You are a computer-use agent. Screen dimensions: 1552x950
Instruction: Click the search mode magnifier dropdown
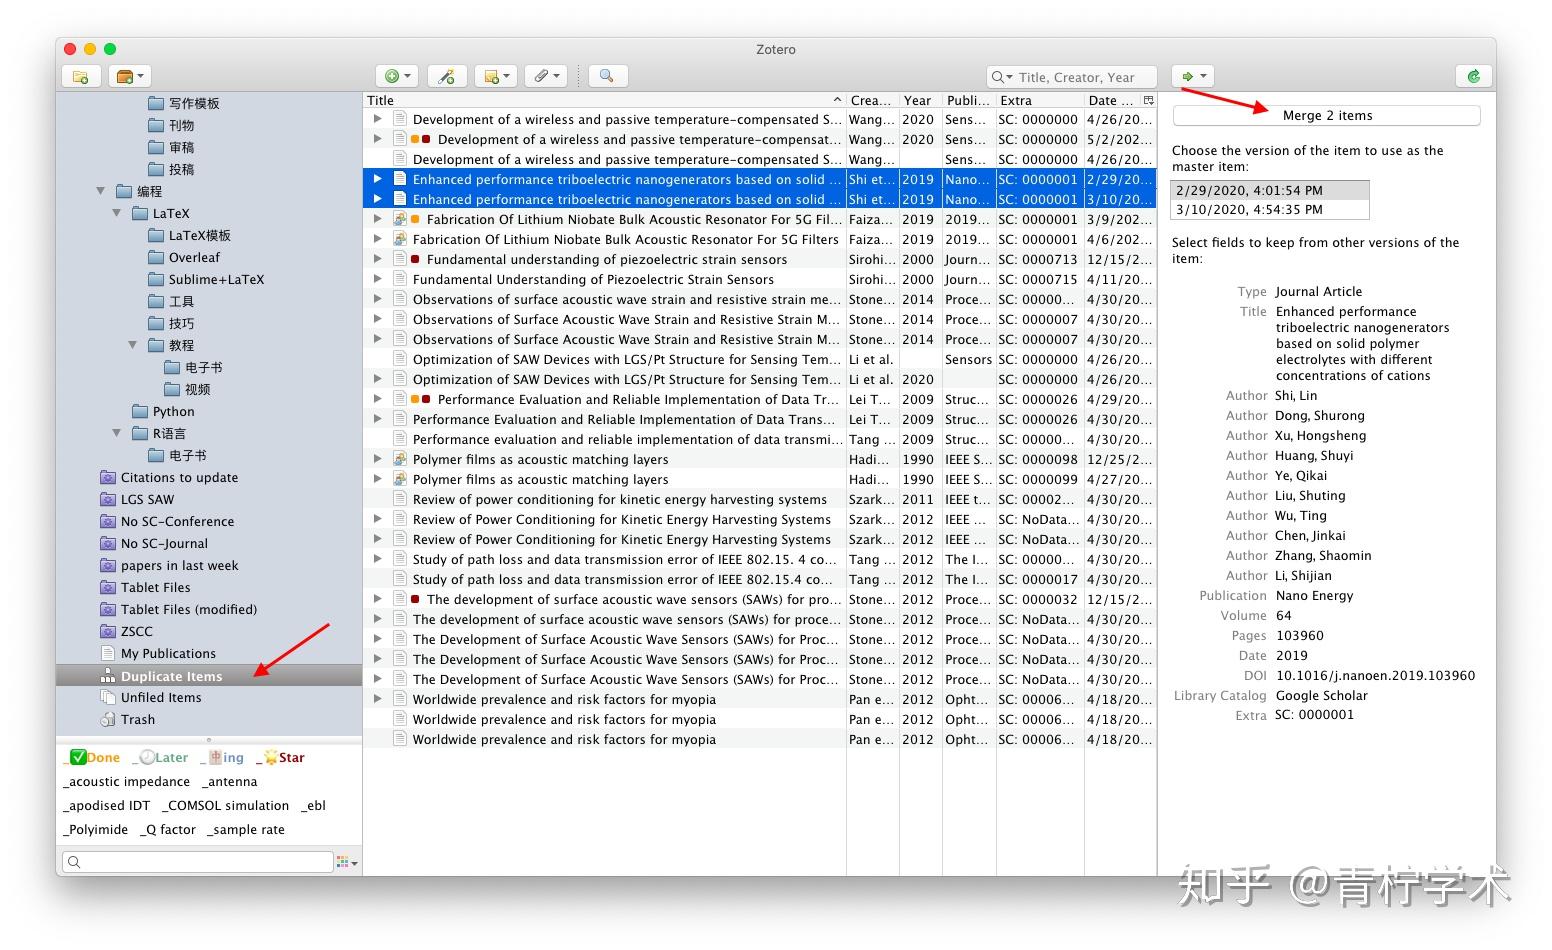(1002, 77)
